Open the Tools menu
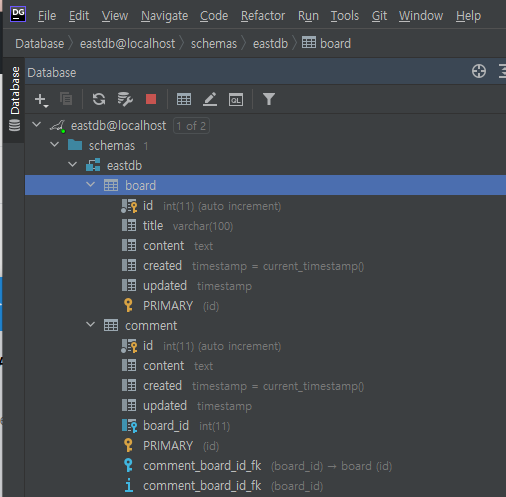Screen dimensions: 506x497 [345, 16]
